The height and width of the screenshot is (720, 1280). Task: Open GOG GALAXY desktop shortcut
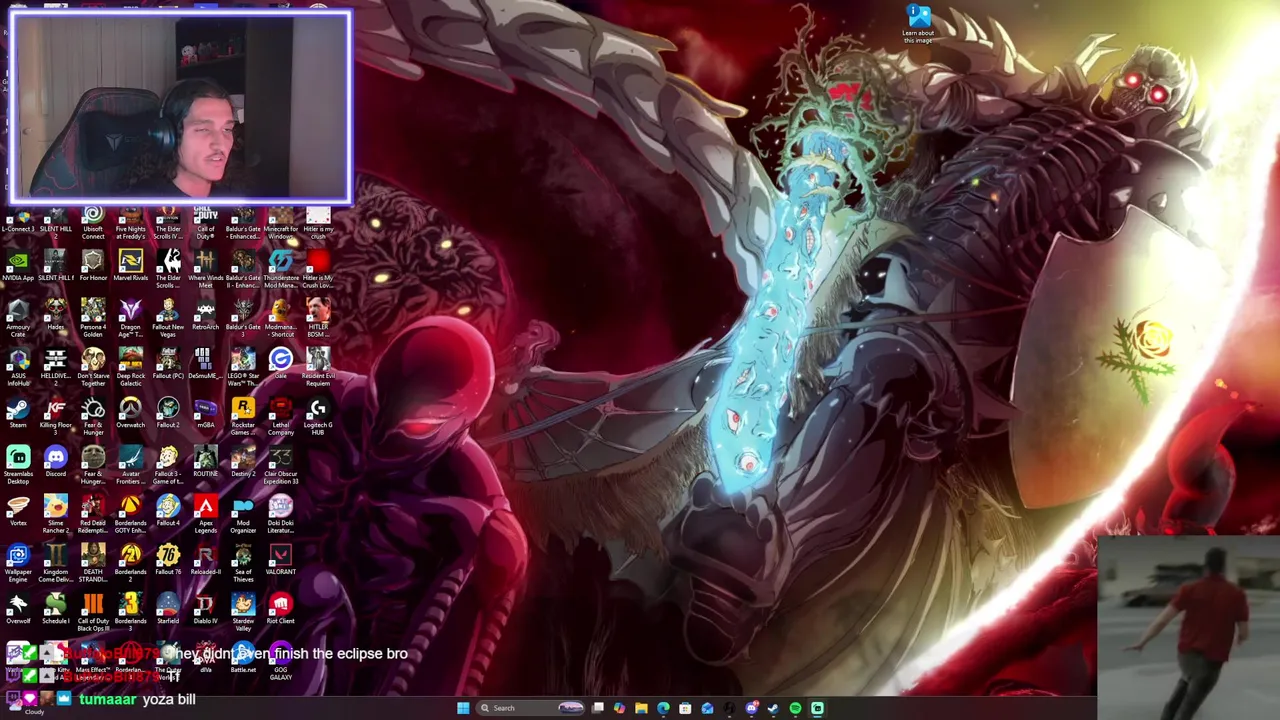280,660
